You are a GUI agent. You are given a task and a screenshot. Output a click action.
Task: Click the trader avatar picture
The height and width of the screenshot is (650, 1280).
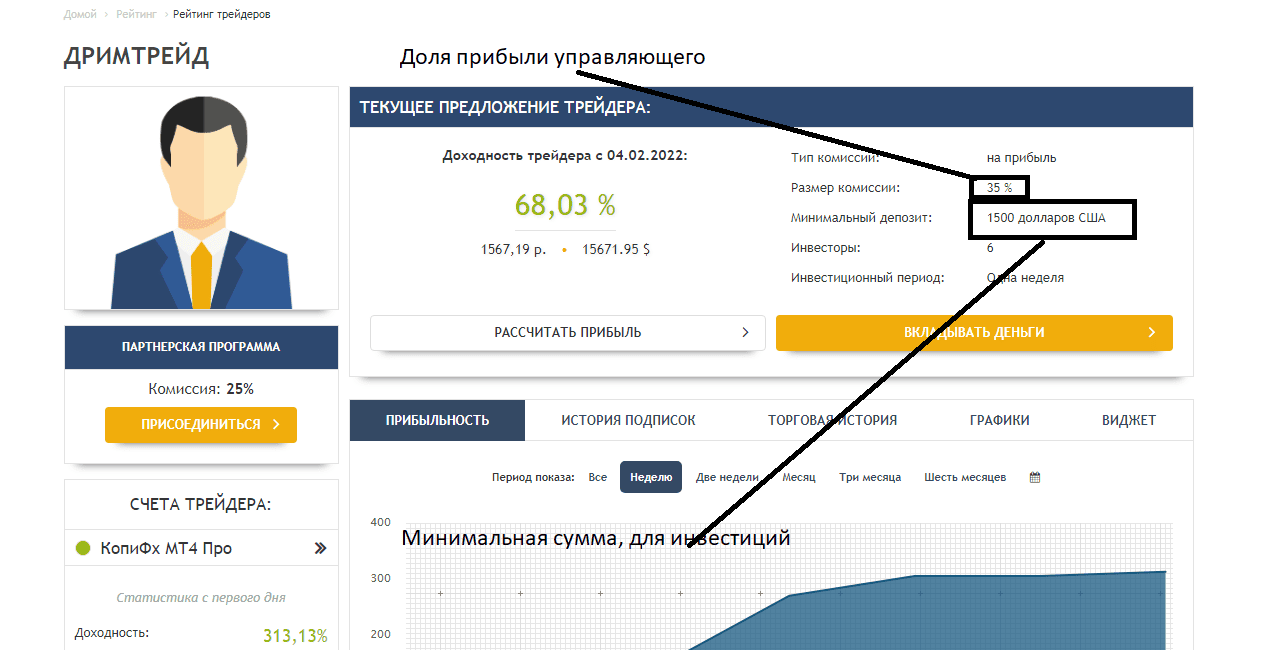click(x=202, y=198)
